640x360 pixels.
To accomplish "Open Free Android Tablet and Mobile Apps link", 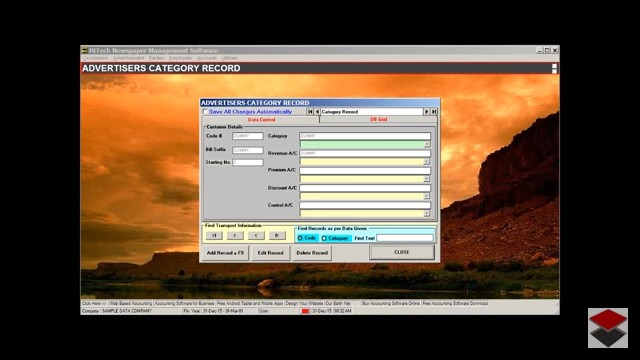I will point(250,303).
